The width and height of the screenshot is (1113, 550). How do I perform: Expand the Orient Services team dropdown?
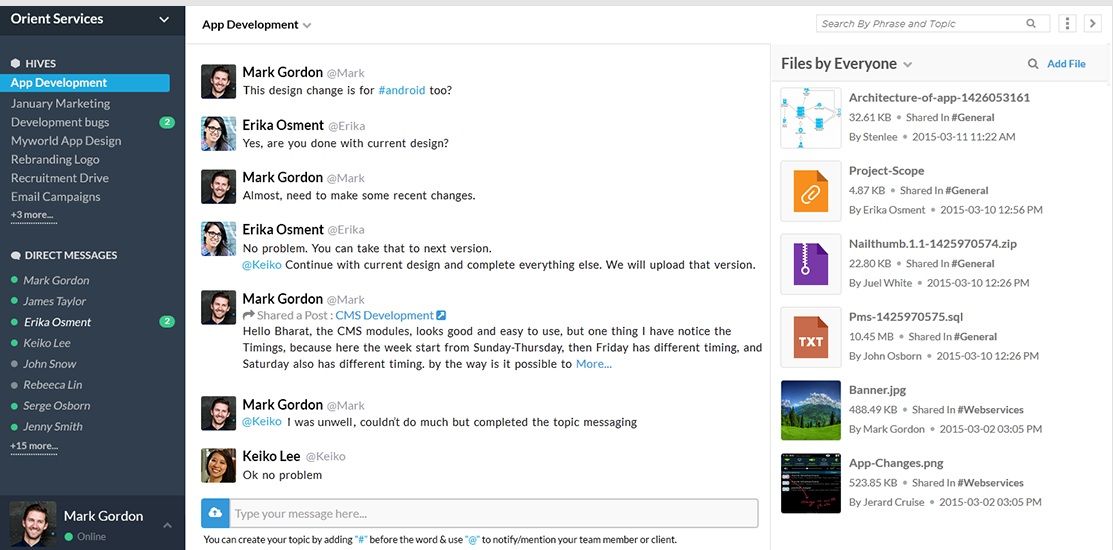(164, 19)
